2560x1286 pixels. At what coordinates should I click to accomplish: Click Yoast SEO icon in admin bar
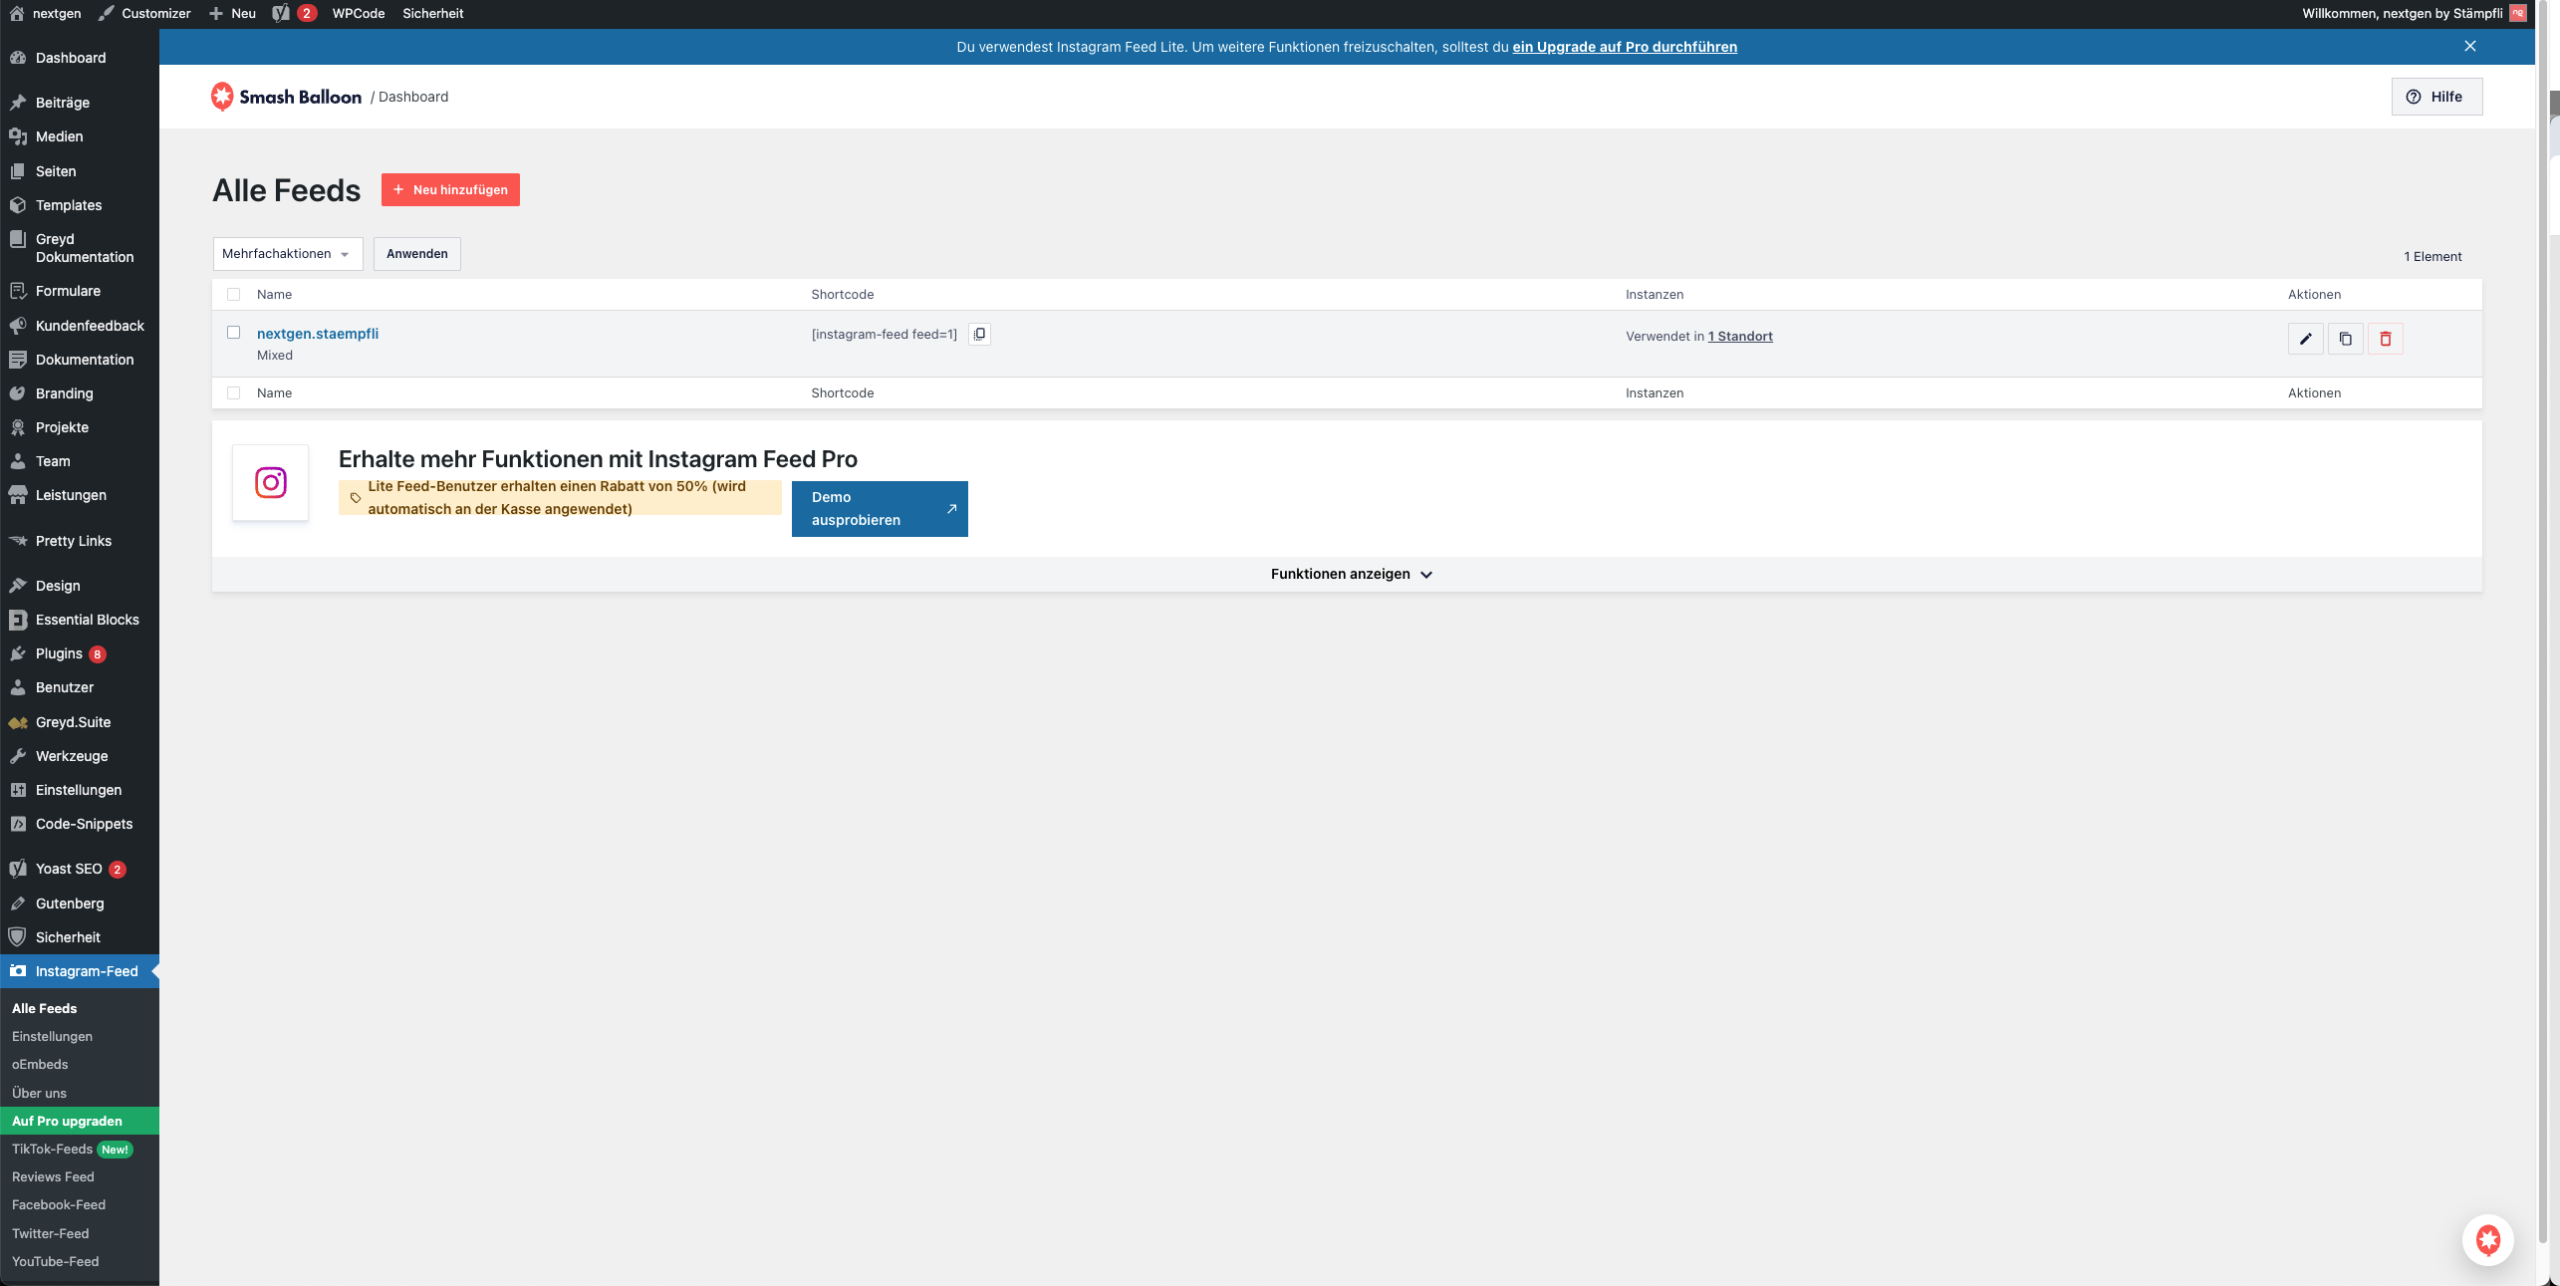pyautogui.click(x=281, y=13)
